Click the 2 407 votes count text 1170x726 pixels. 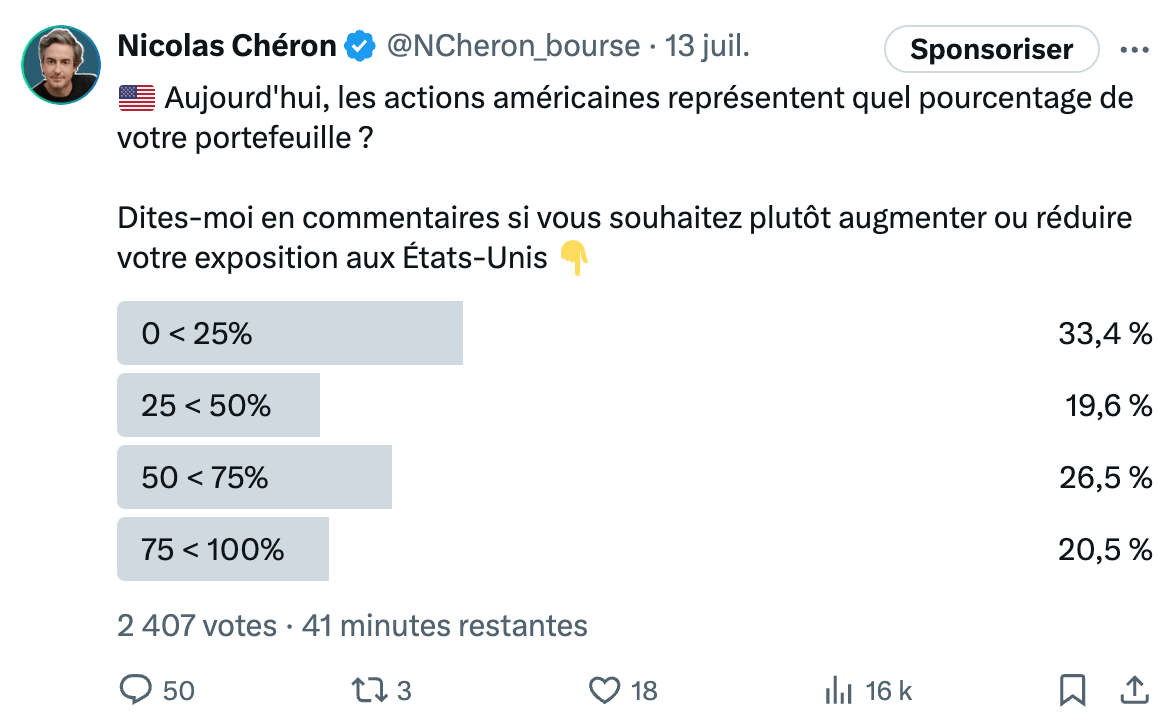(x=197, y=625)
